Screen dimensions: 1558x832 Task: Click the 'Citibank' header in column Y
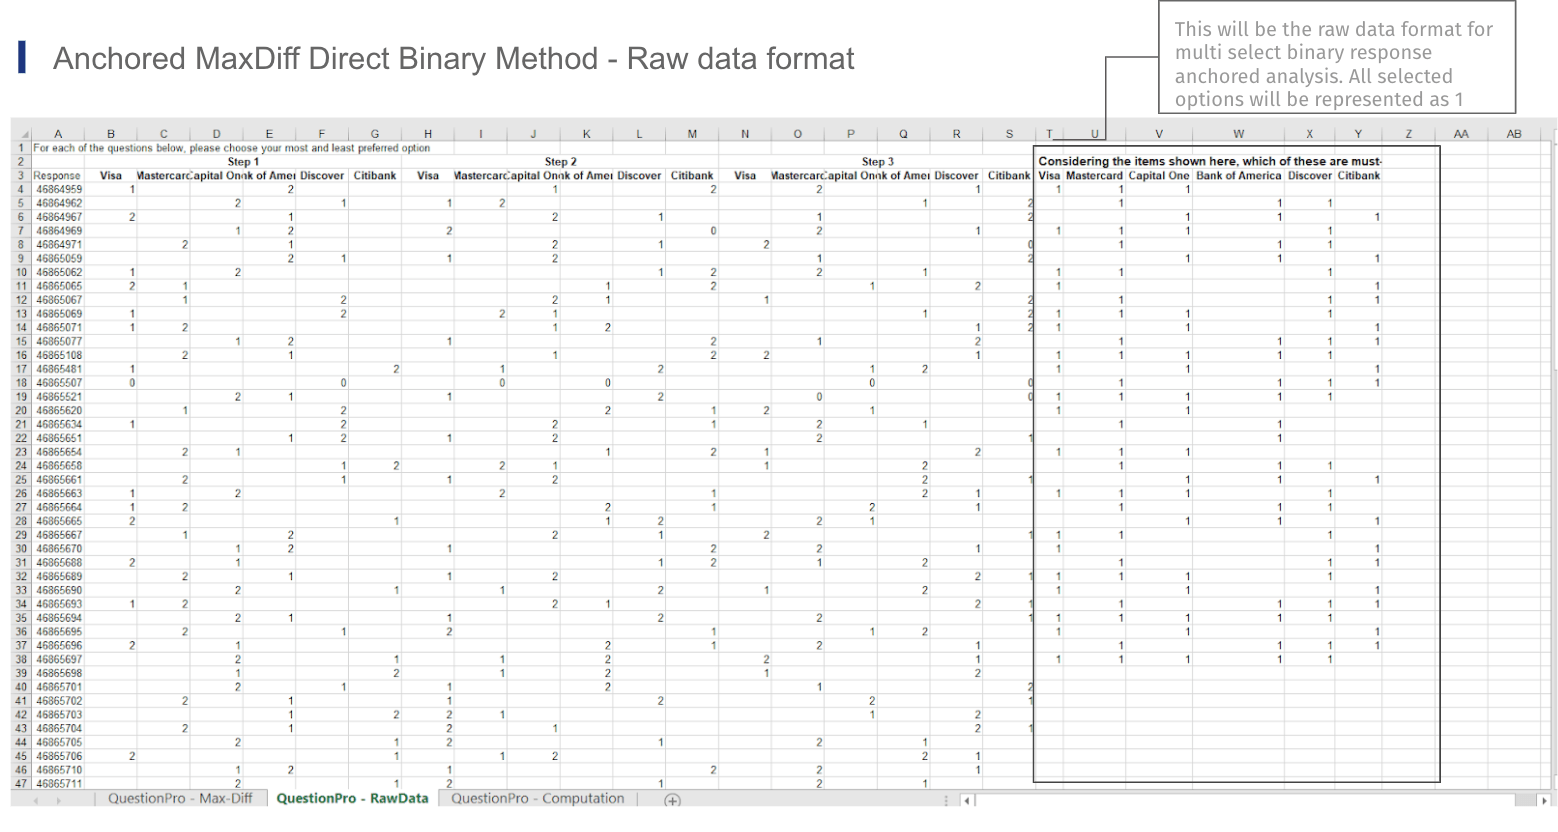(x=1358, y=175)
